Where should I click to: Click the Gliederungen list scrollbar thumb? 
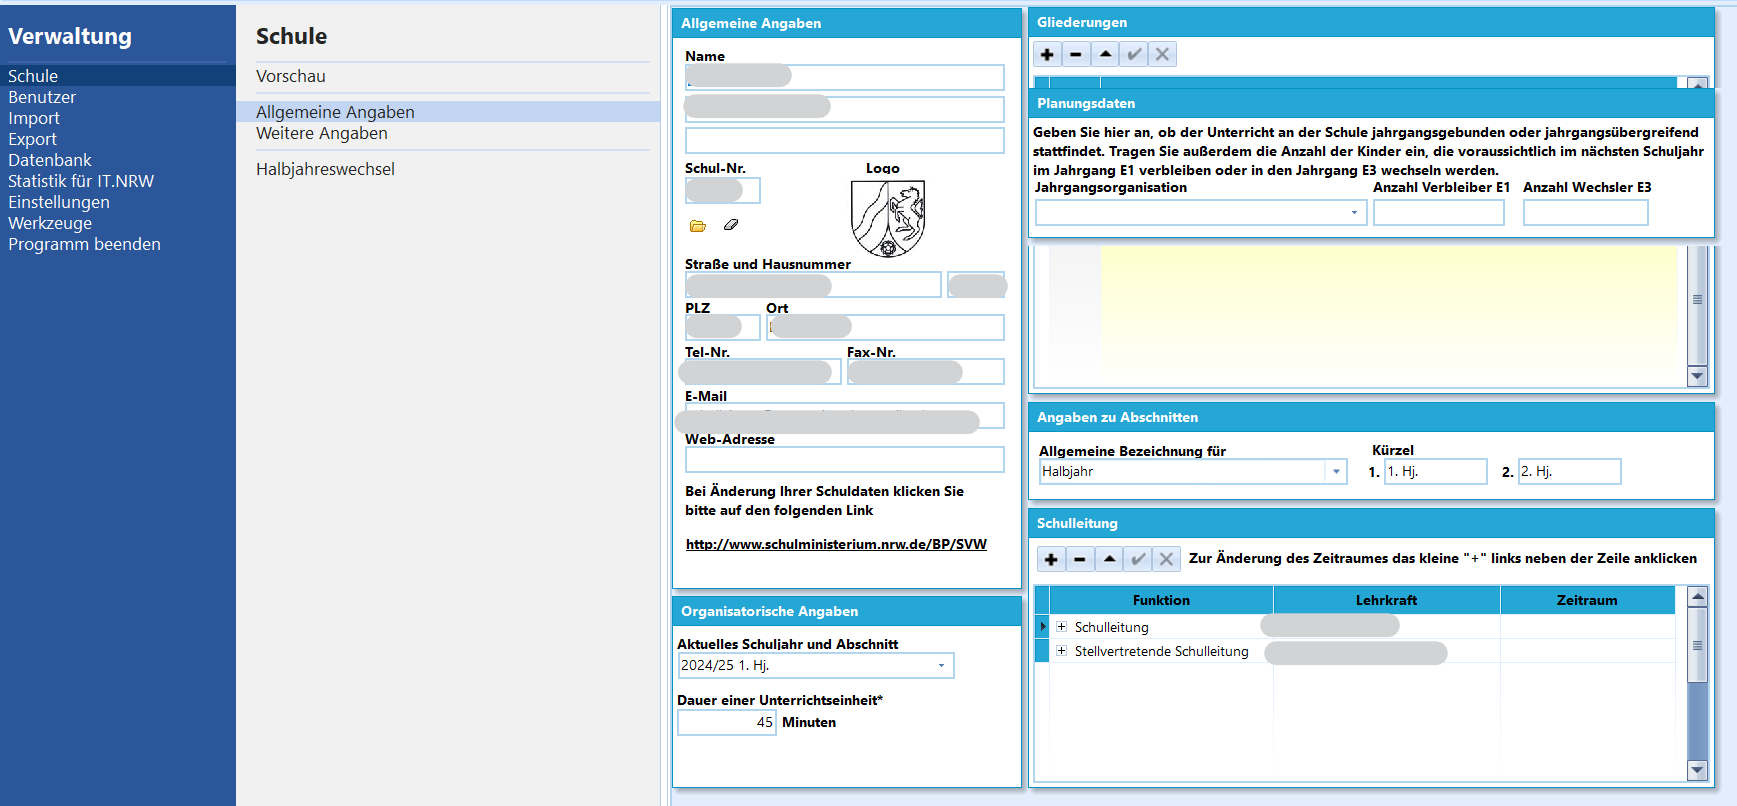[x=1697, y=300]
